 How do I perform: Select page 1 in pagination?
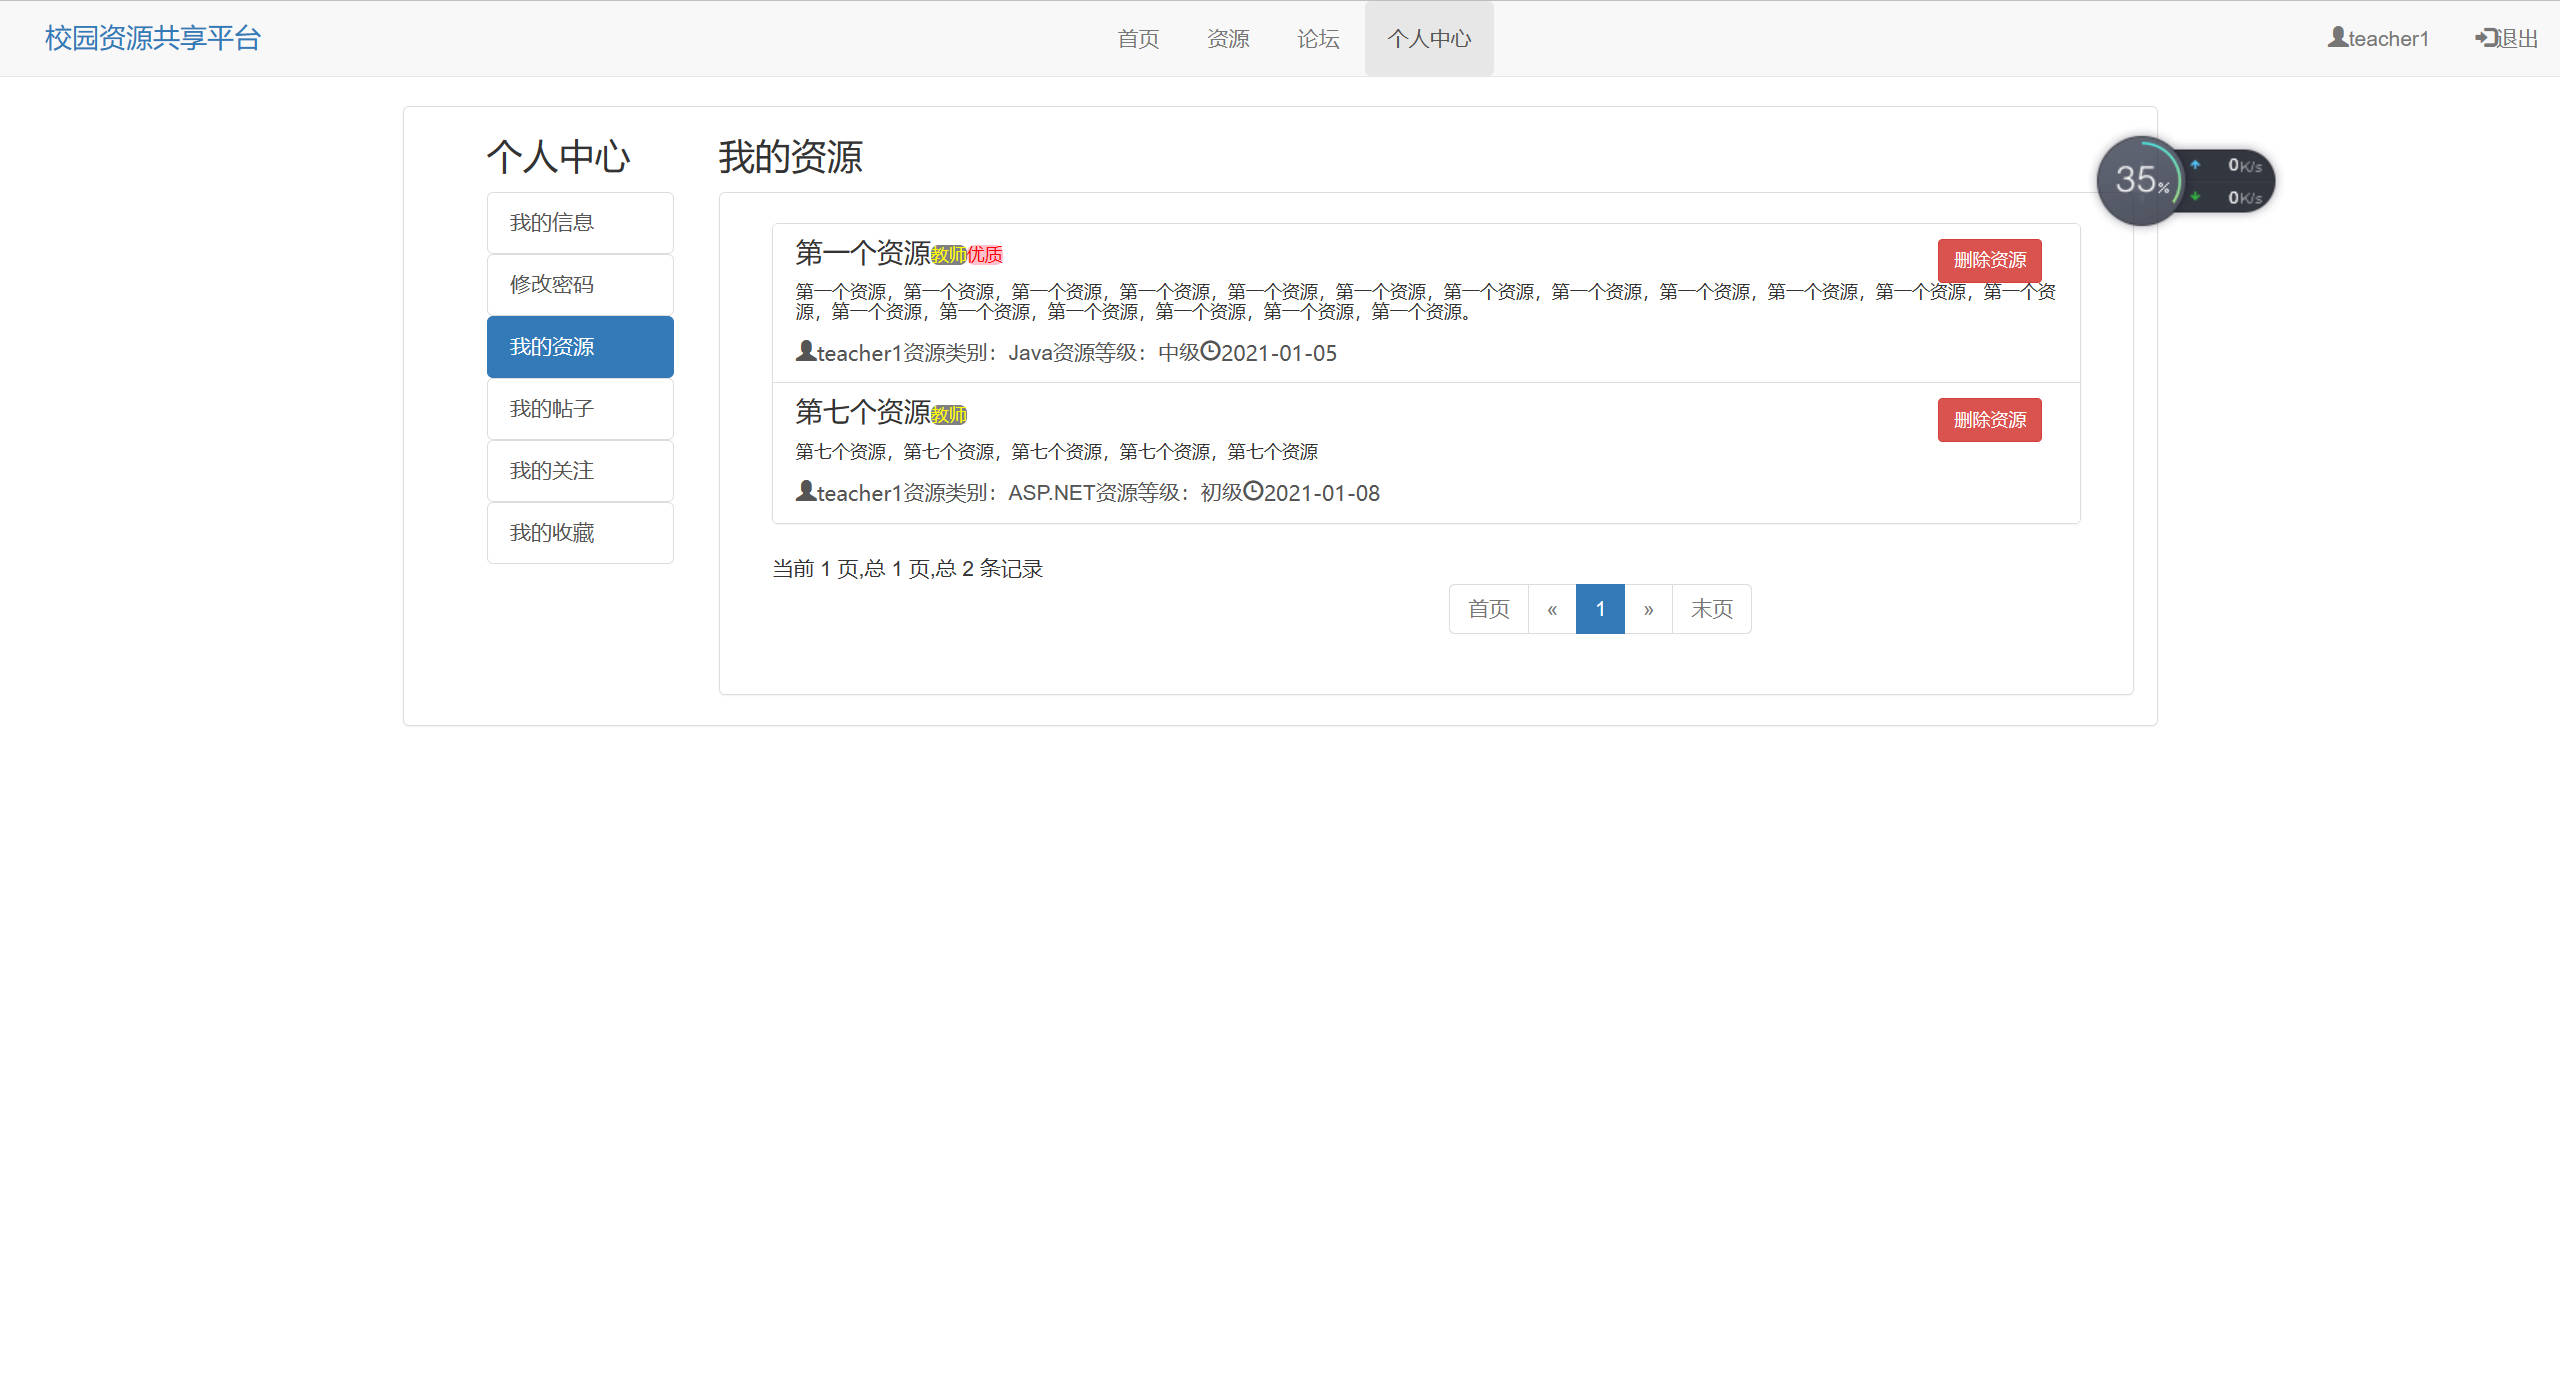pos(1600,608)
